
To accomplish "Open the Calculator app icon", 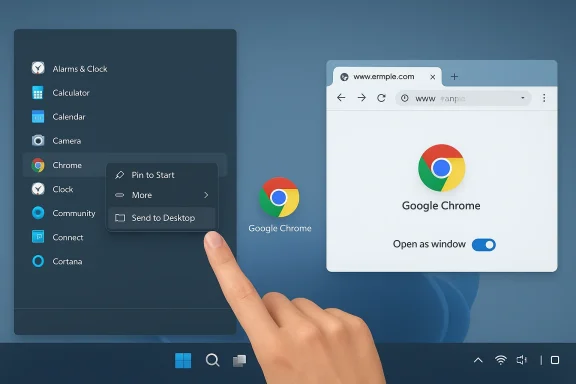I will [38, 93].
